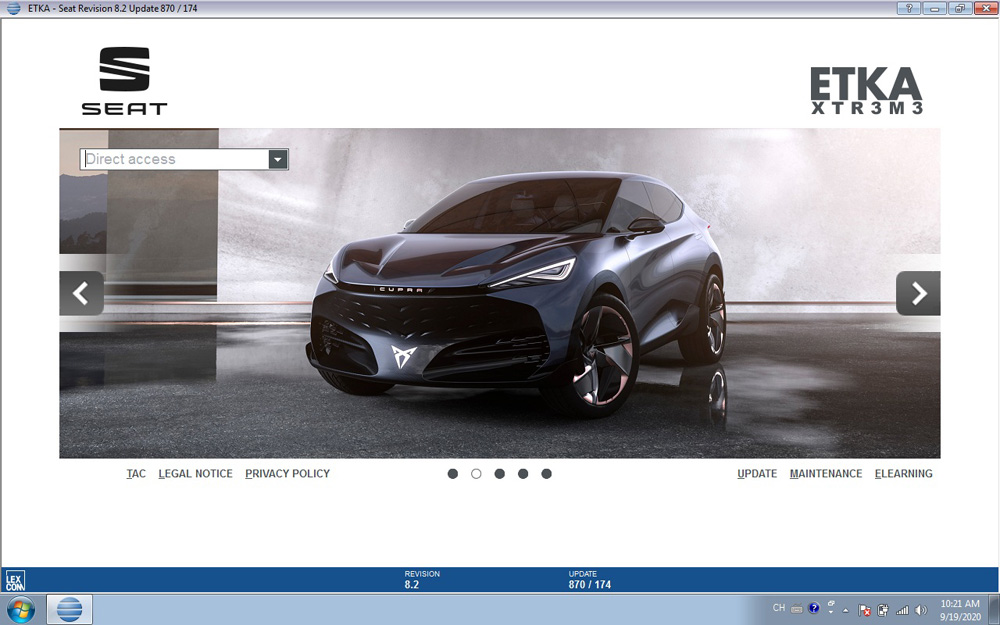Select the second carousel dot
The image size is (1000, 625).
(476, 474)
